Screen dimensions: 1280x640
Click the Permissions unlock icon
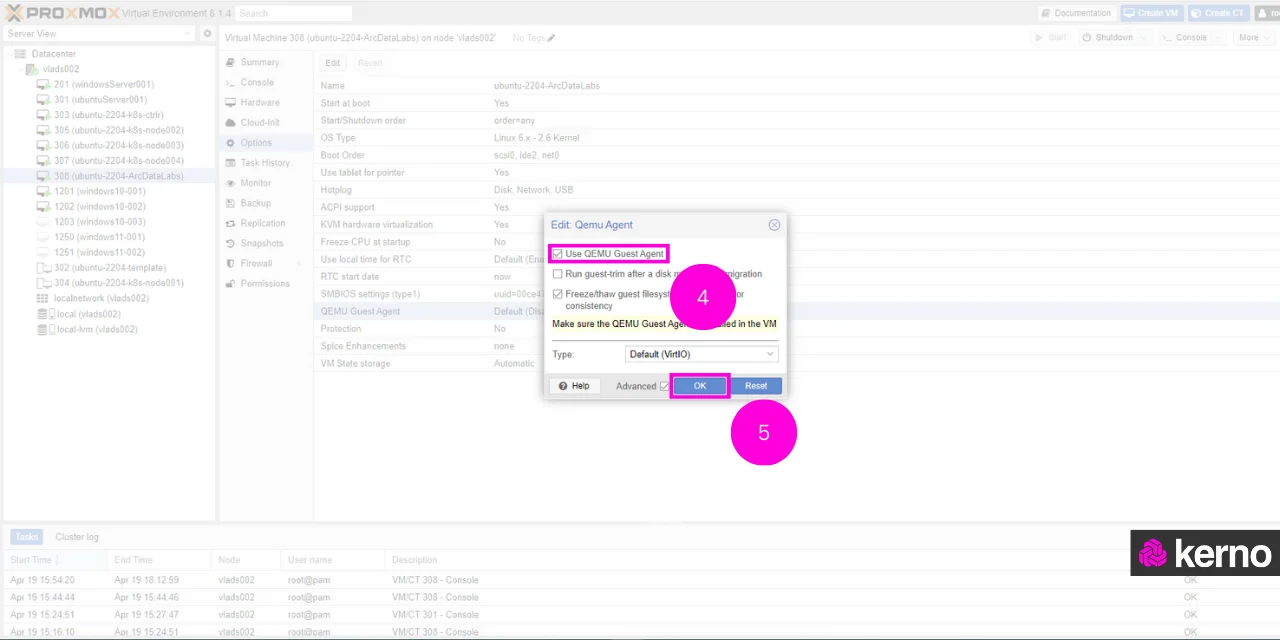[x=231, y=283]
